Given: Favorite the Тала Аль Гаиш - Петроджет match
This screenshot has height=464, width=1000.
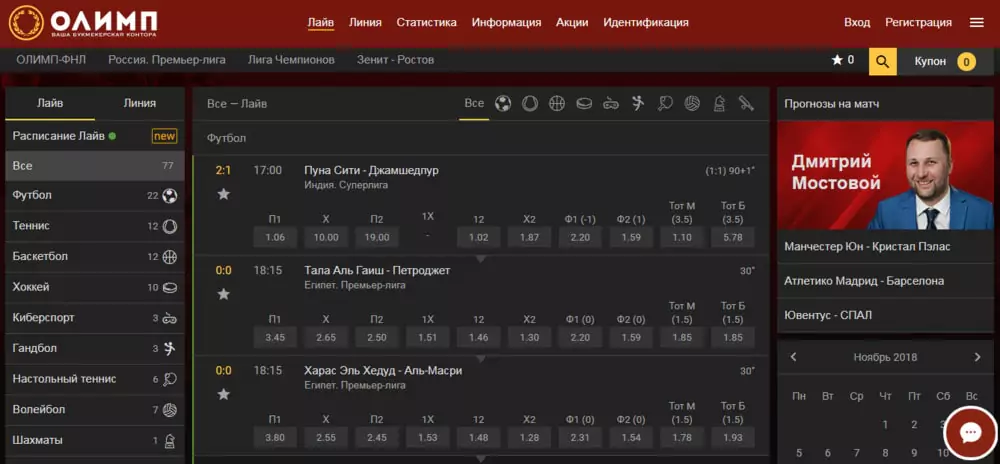Looking at the screenshot, I should 223,294.
